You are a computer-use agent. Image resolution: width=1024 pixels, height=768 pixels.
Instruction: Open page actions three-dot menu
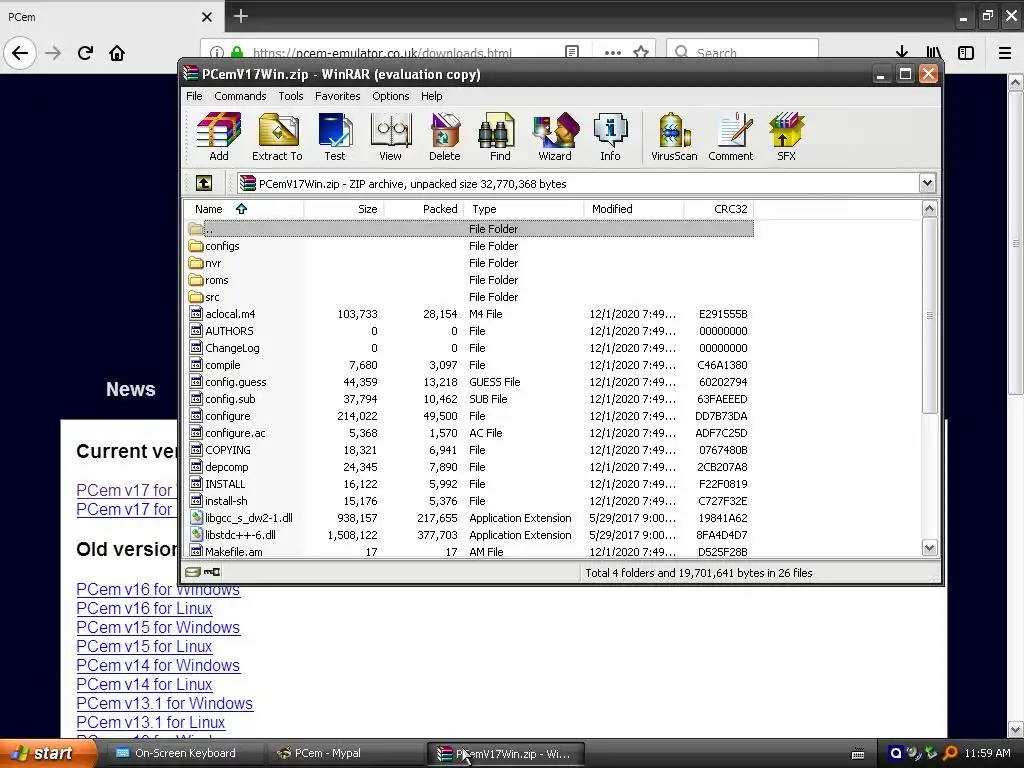pos(613,52)
